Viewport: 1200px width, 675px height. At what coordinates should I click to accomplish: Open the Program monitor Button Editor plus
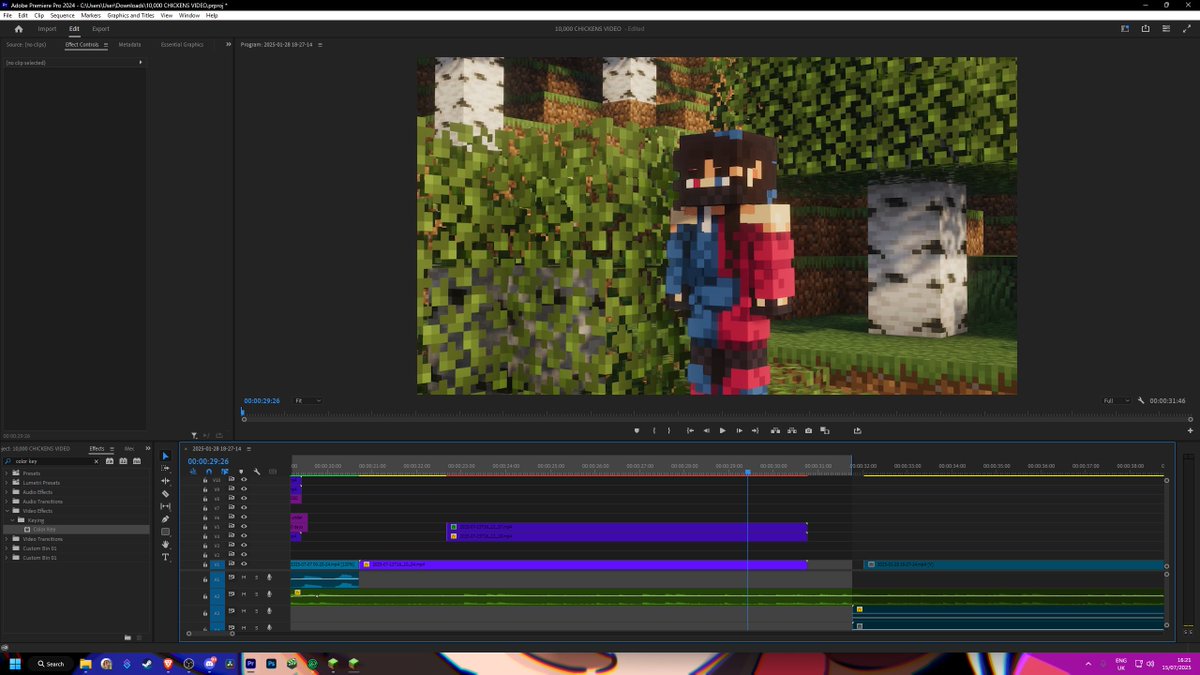pyautogui.click(x=1189, y=431)
